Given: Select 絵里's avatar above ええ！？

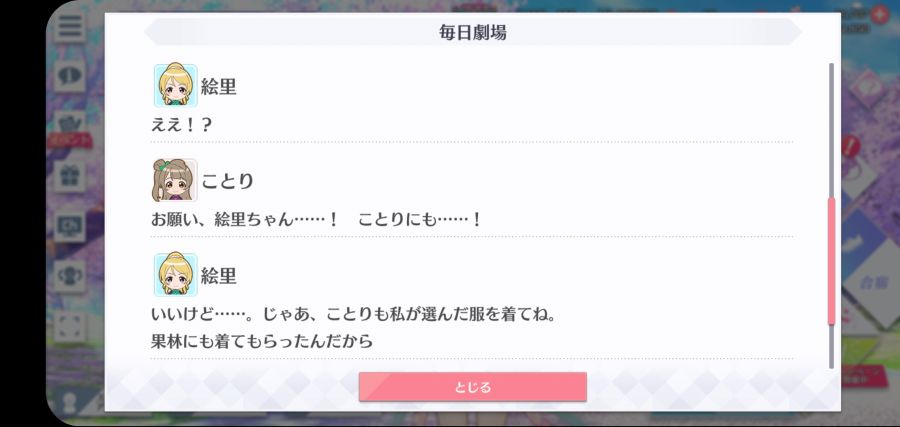Looking at the screenshot, I should coord(176,86).
